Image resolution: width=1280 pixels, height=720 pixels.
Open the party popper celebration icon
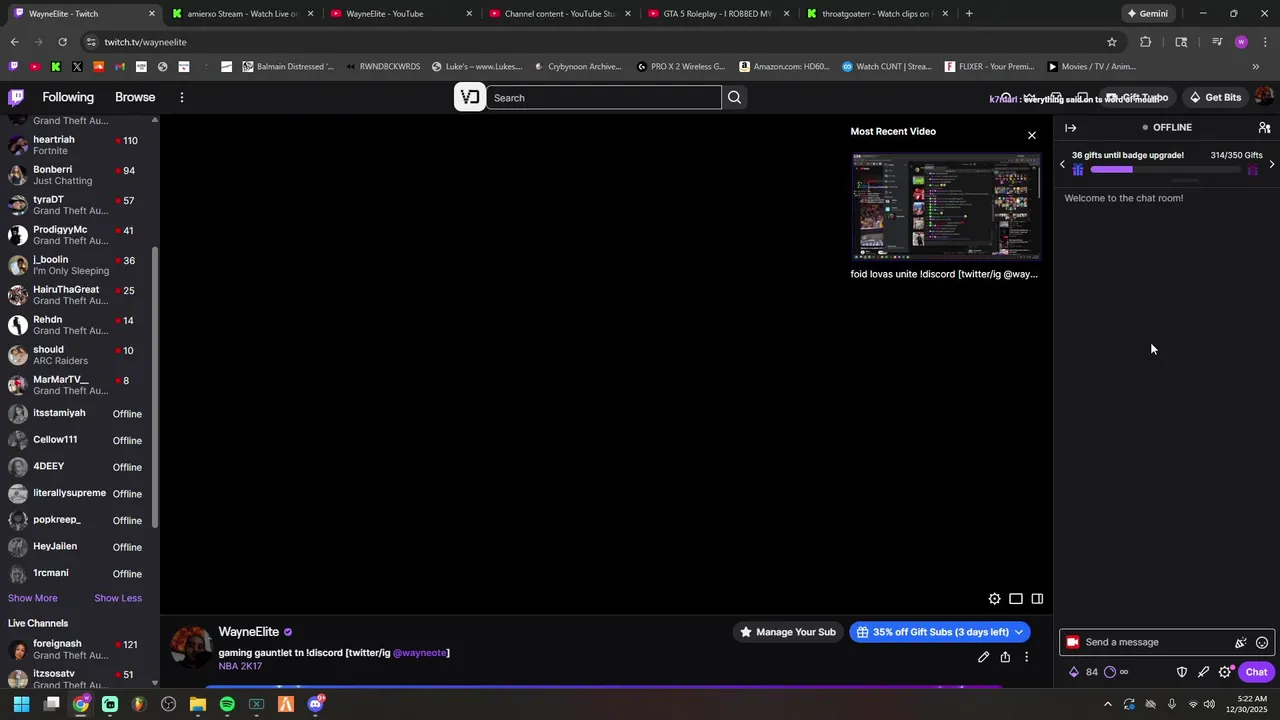point(1241,642)
